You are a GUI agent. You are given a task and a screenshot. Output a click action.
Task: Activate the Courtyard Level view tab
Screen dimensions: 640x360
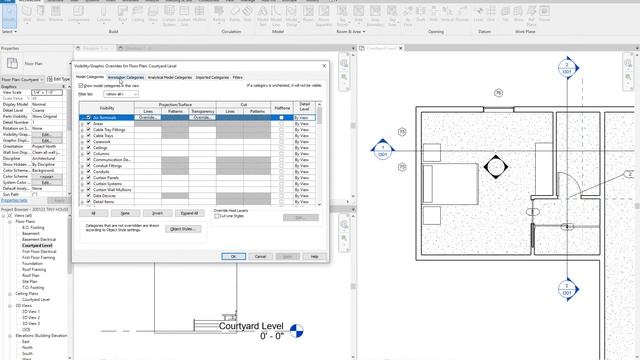(x=381, y=48)
